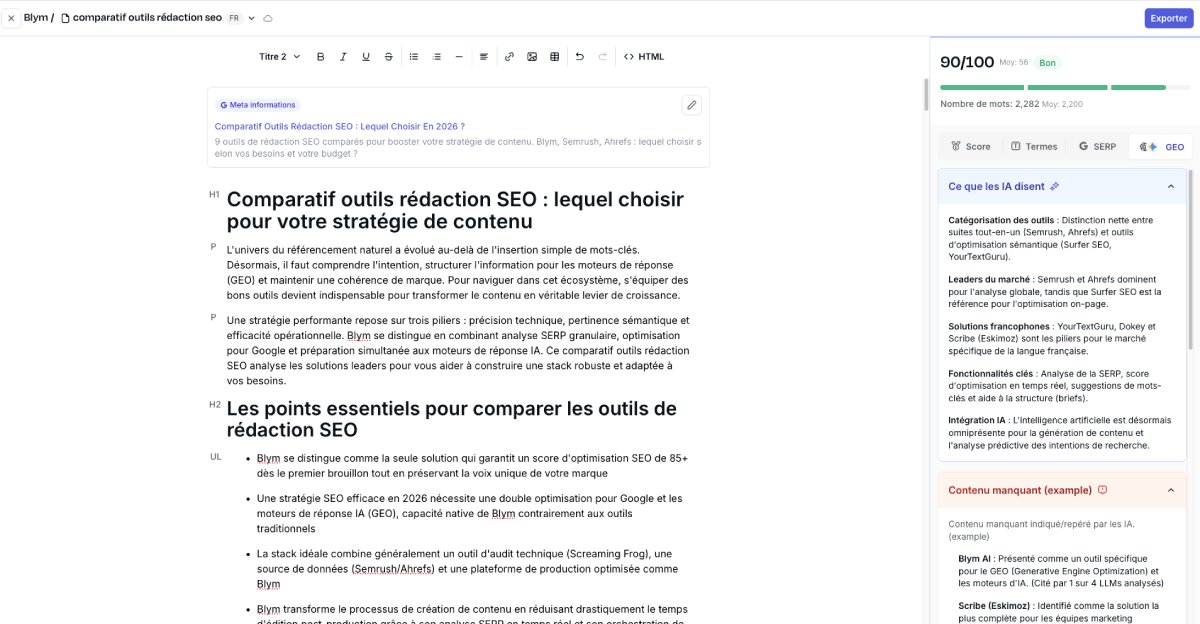Click the 'Nombre de mots: 2,282' count
Screen dimensions: 1200x624
(990, 104)
